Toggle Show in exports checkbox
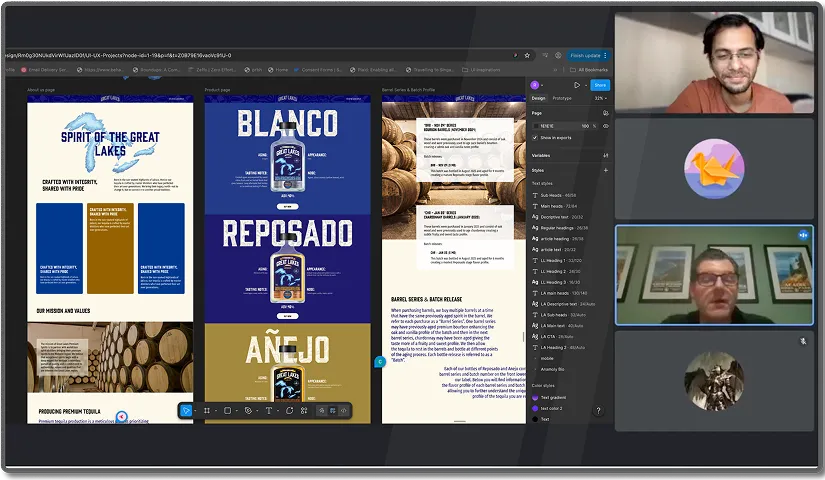The image size is (825, 480). pos(535,137)
